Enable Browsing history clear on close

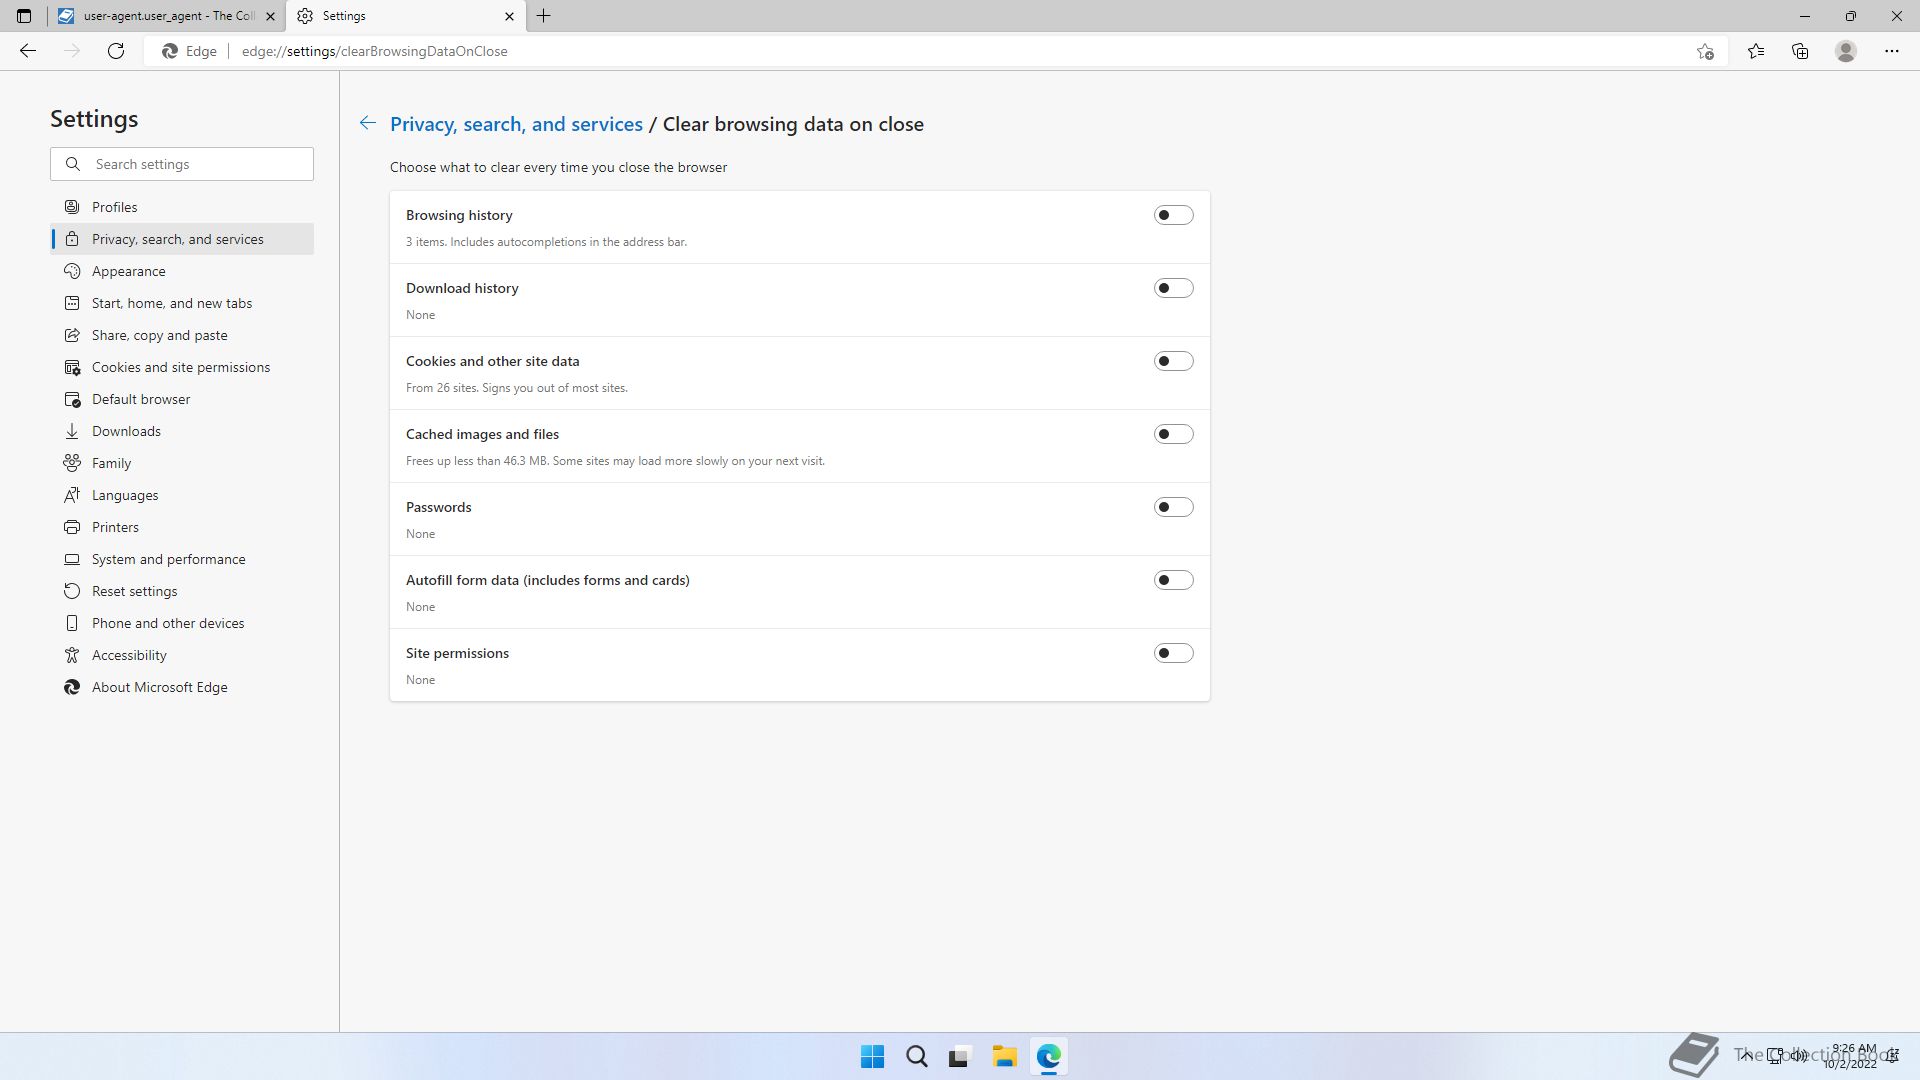tap(1173, 215)
